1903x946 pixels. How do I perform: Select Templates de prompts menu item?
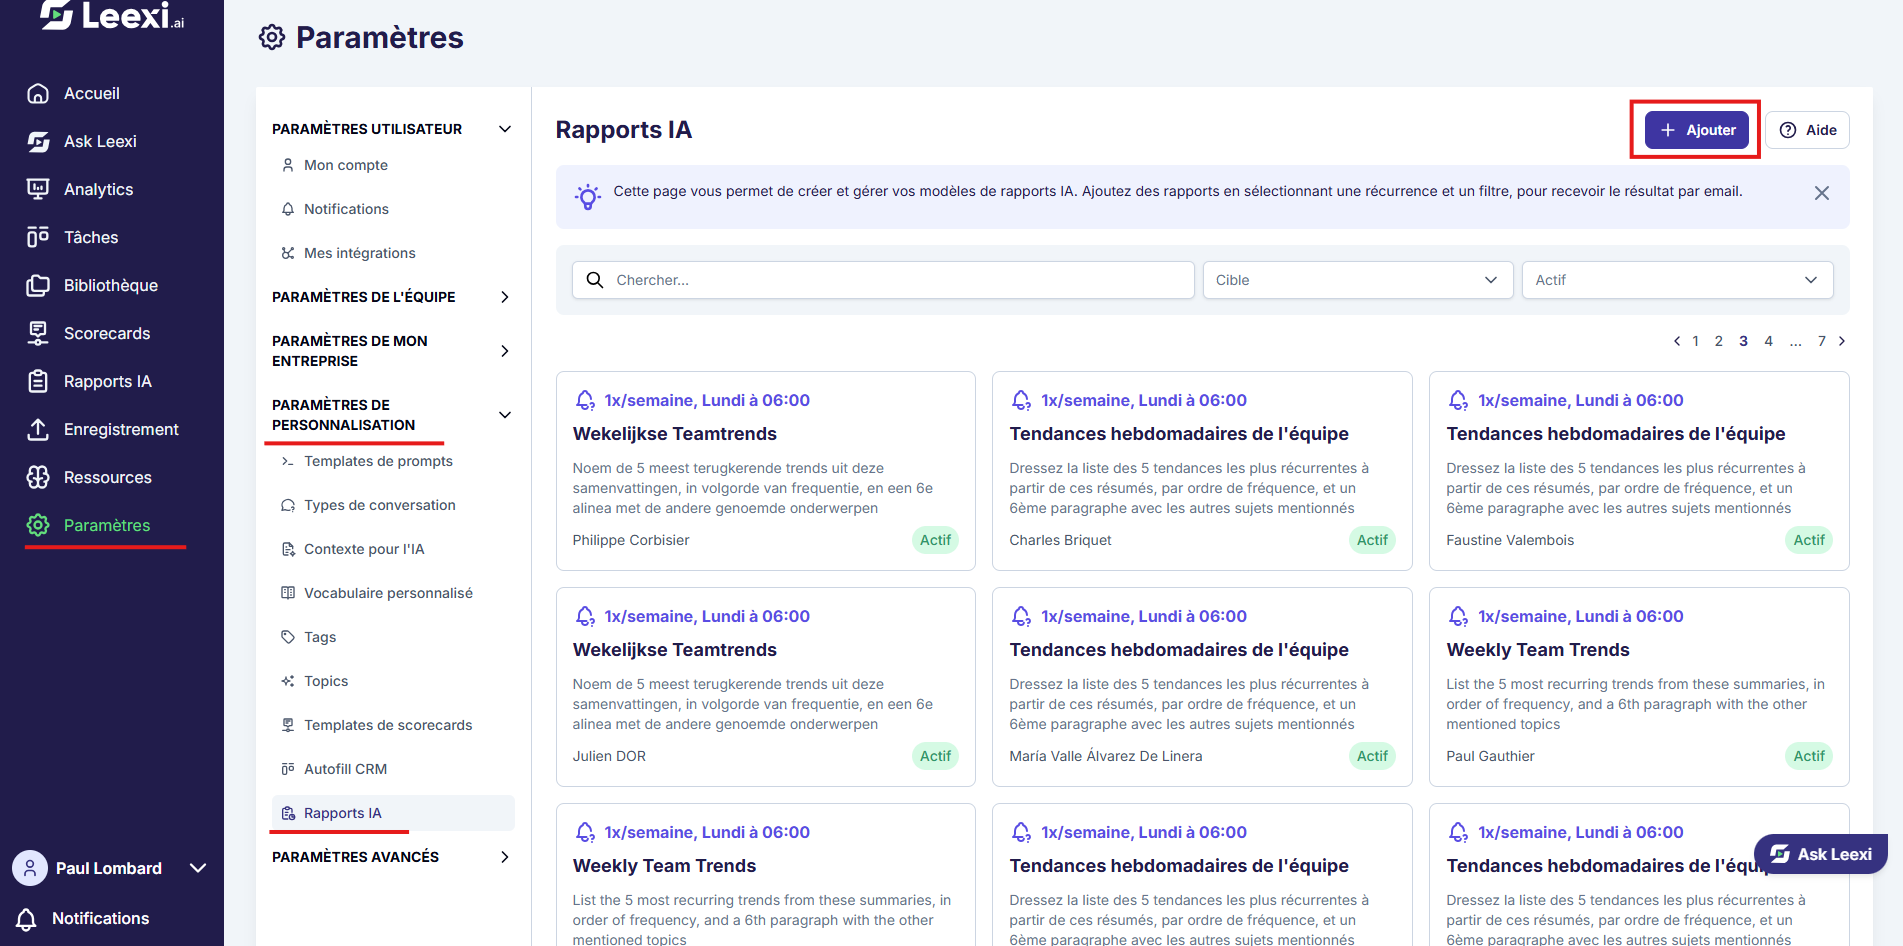[378, 461]
